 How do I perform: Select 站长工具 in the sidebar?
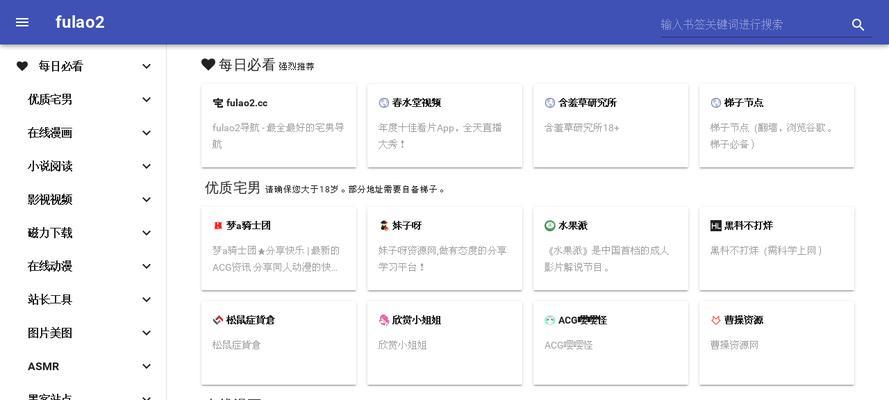(x=50, y=300)
